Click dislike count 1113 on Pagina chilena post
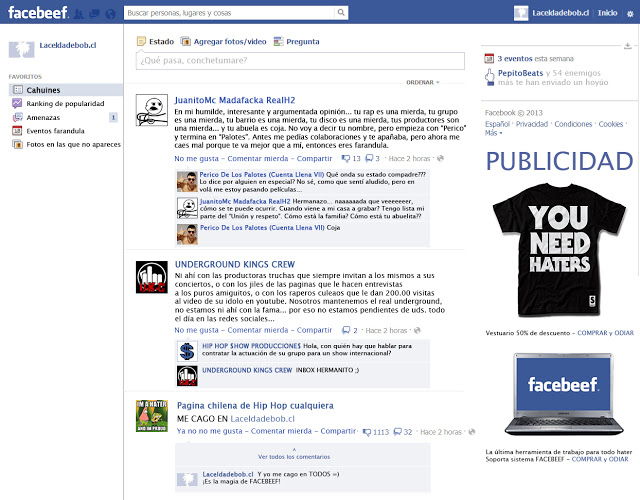Viewport: 640px width, 500px height. [x=376, y=432]
